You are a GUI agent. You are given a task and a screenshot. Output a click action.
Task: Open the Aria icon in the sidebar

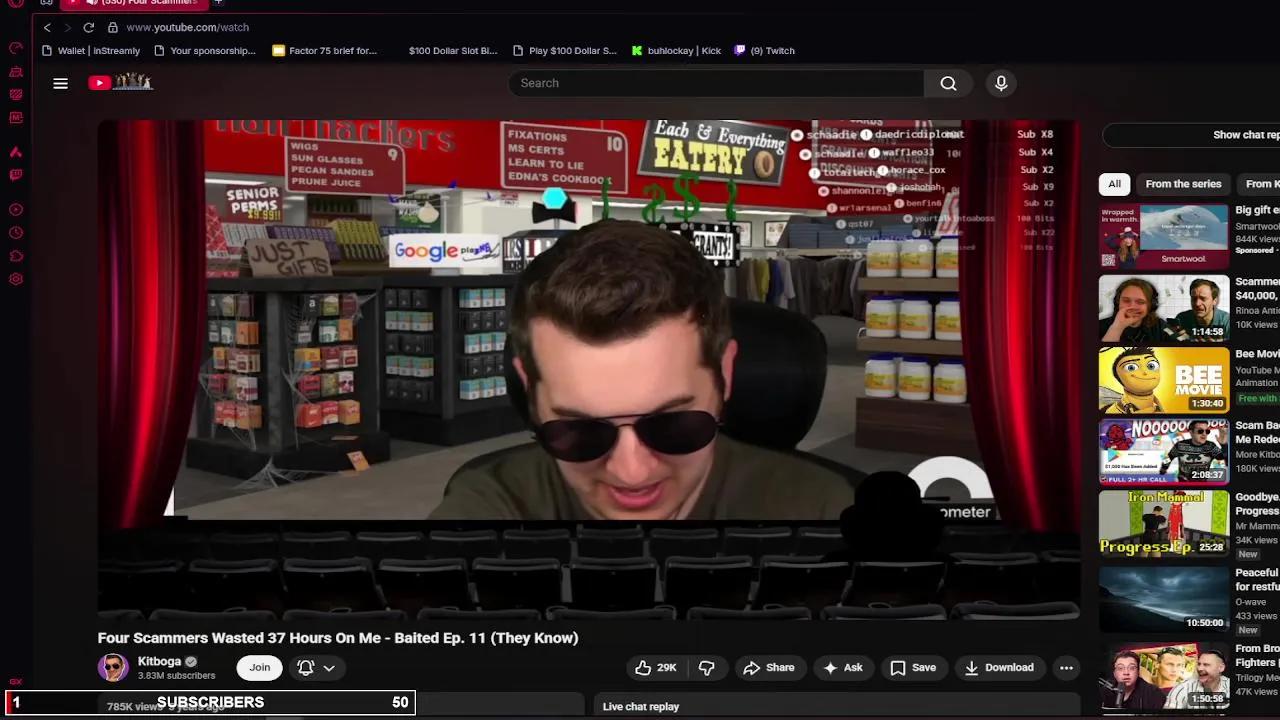[x=16, y=152]
